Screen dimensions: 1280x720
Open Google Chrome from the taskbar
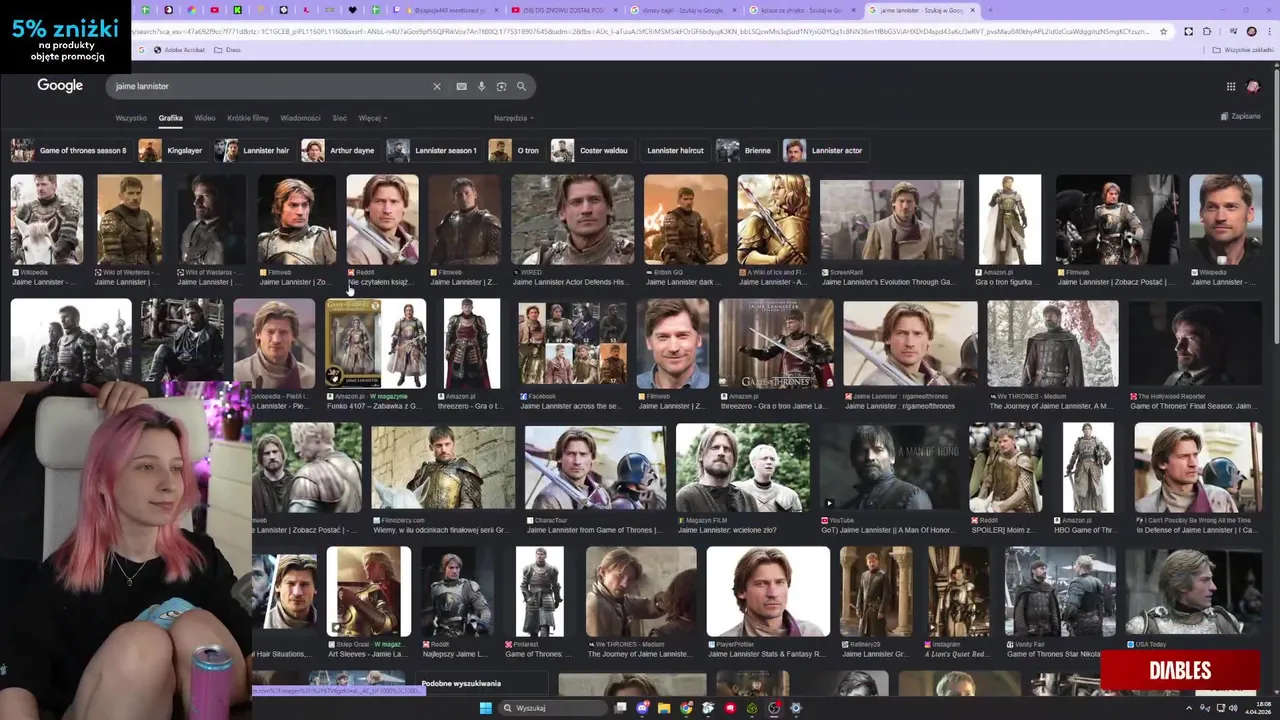point(686,708)
